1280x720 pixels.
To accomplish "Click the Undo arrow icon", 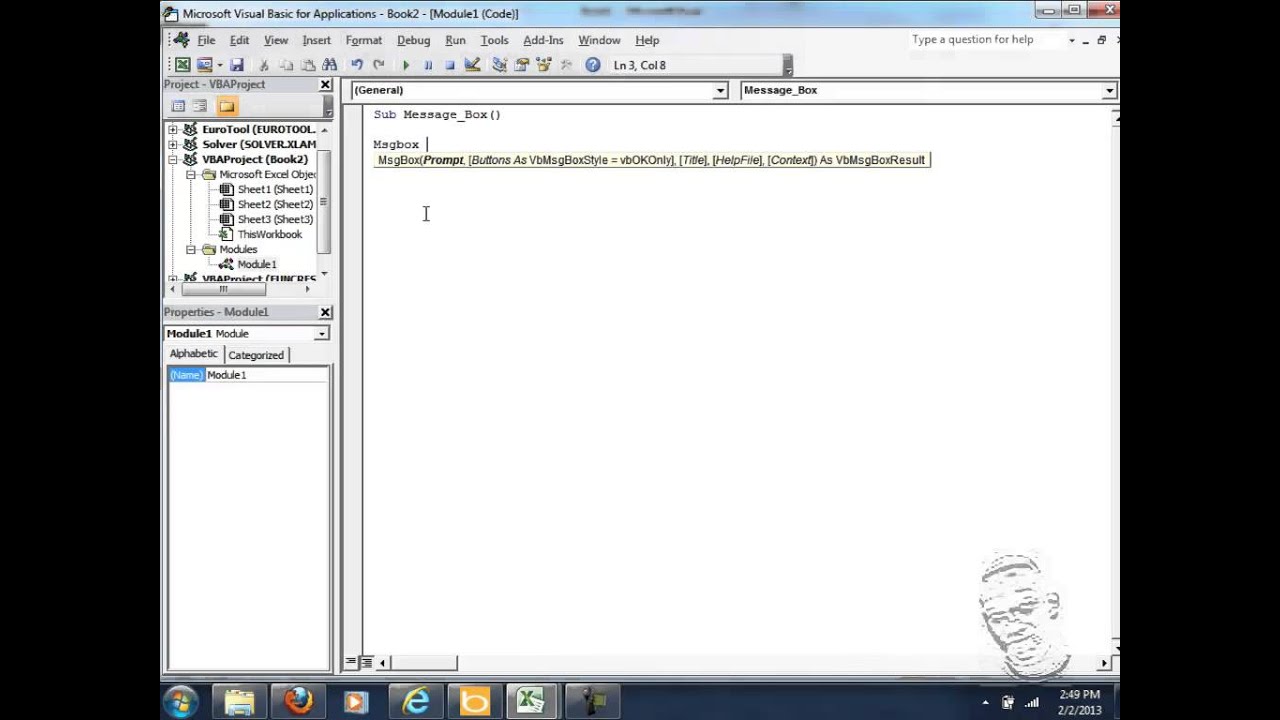I will click(356, 65).
